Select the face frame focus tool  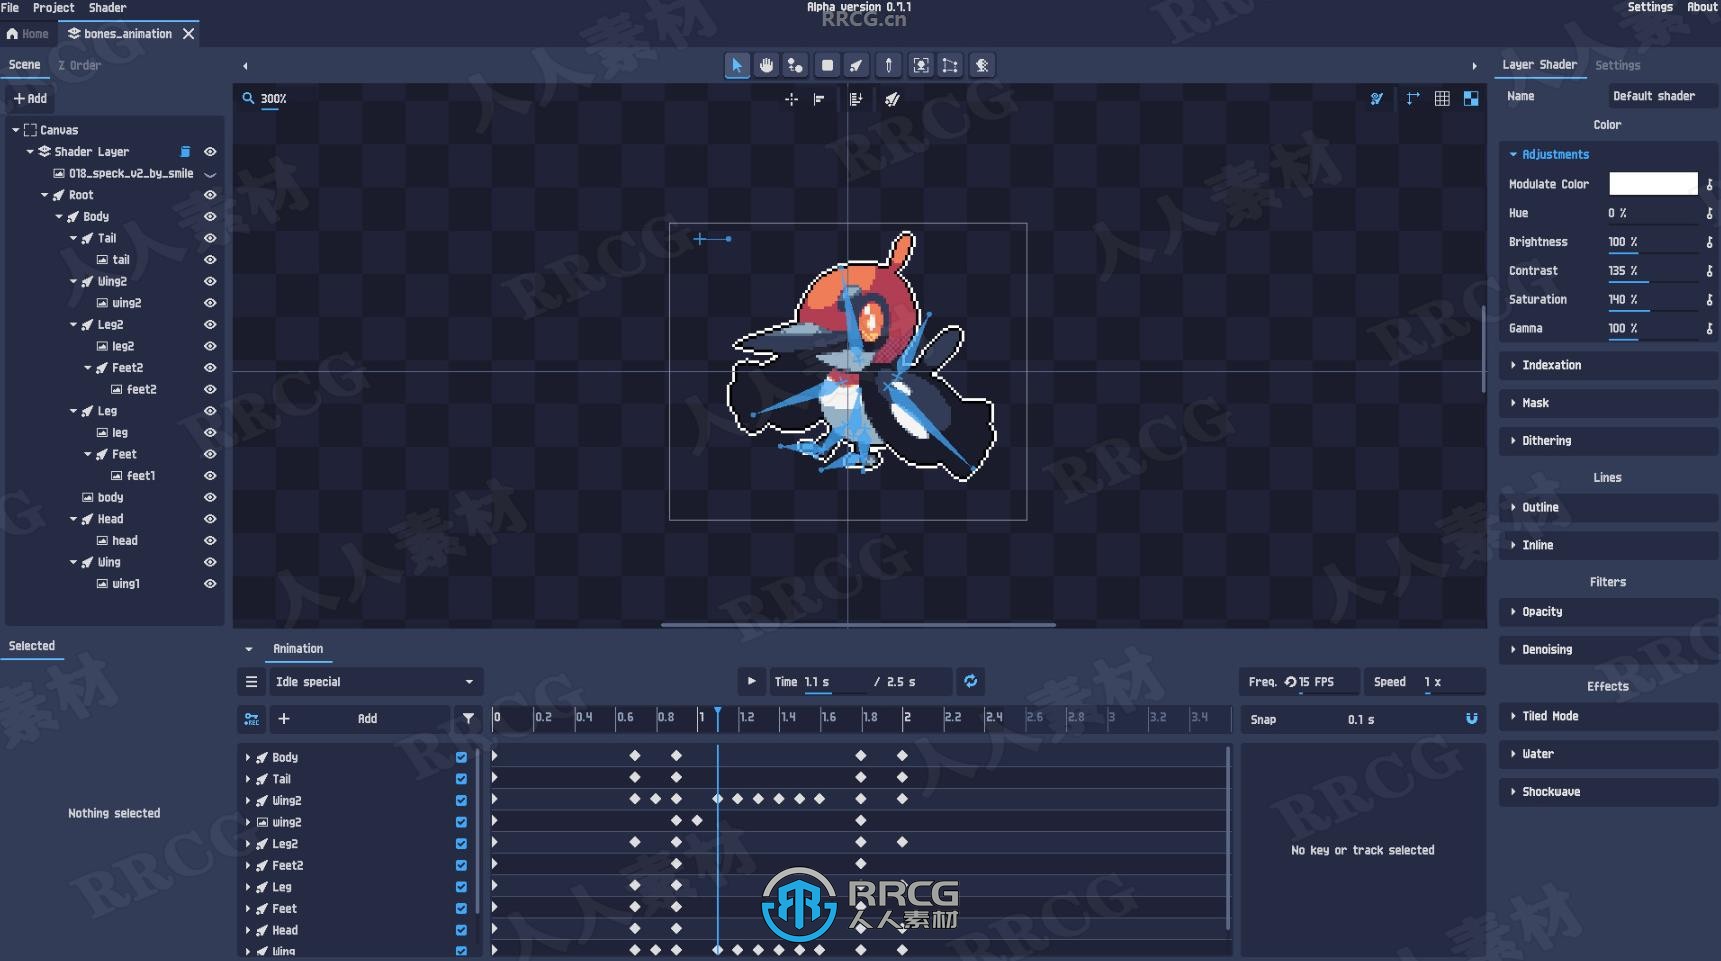tap(921, 65)
